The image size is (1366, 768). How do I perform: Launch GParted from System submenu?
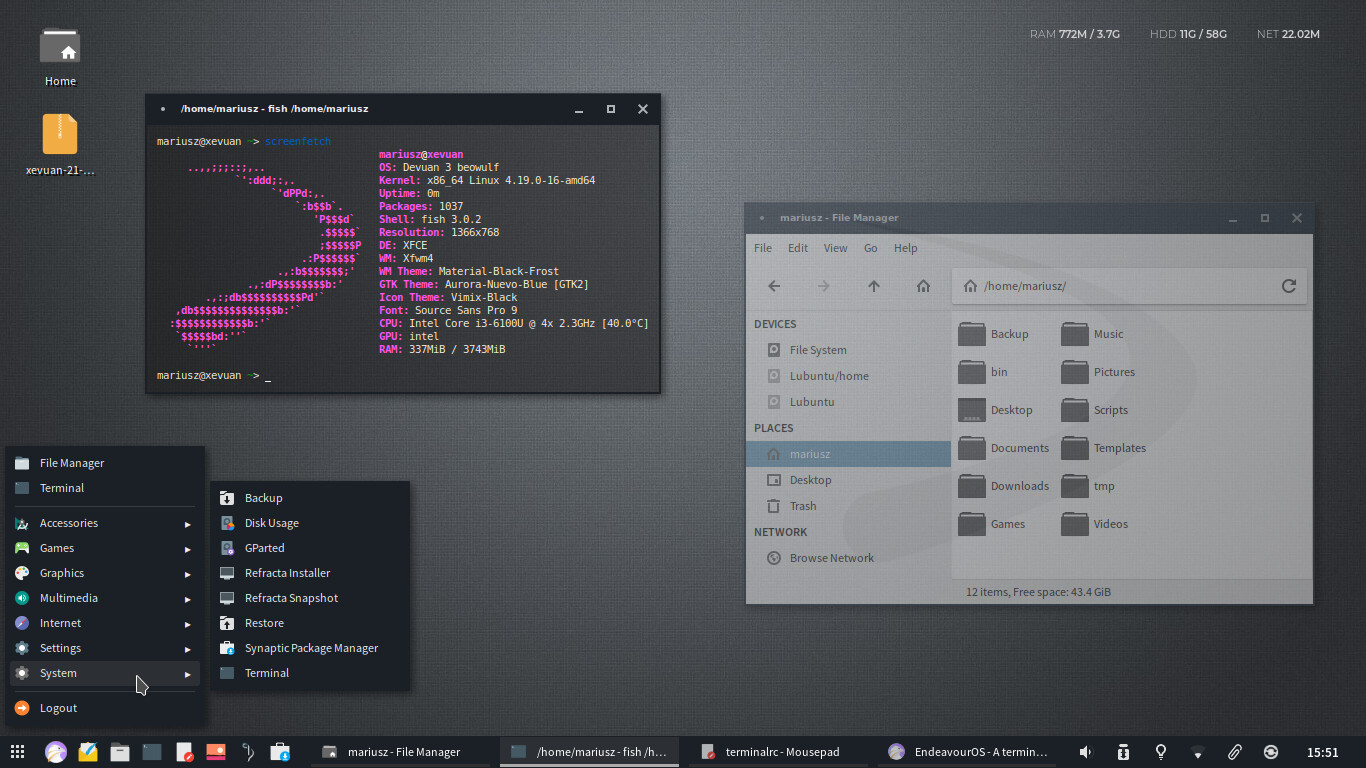pos(310,548)
